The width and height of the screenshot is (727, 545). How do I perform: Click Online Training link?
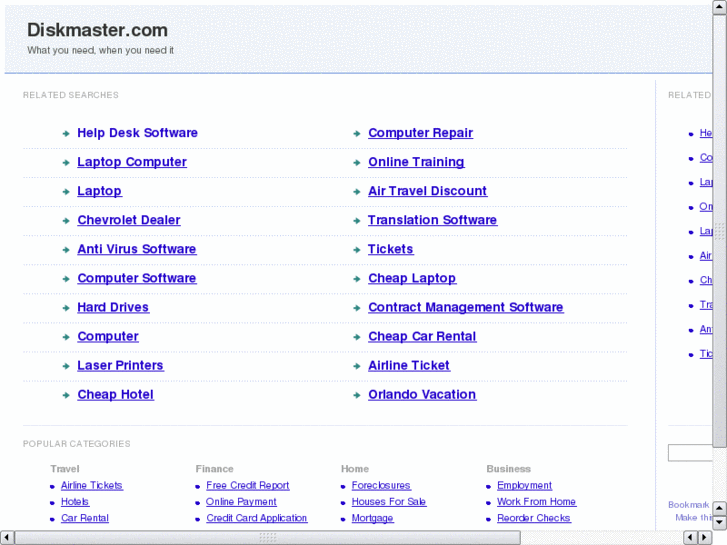tap(416, 162)
